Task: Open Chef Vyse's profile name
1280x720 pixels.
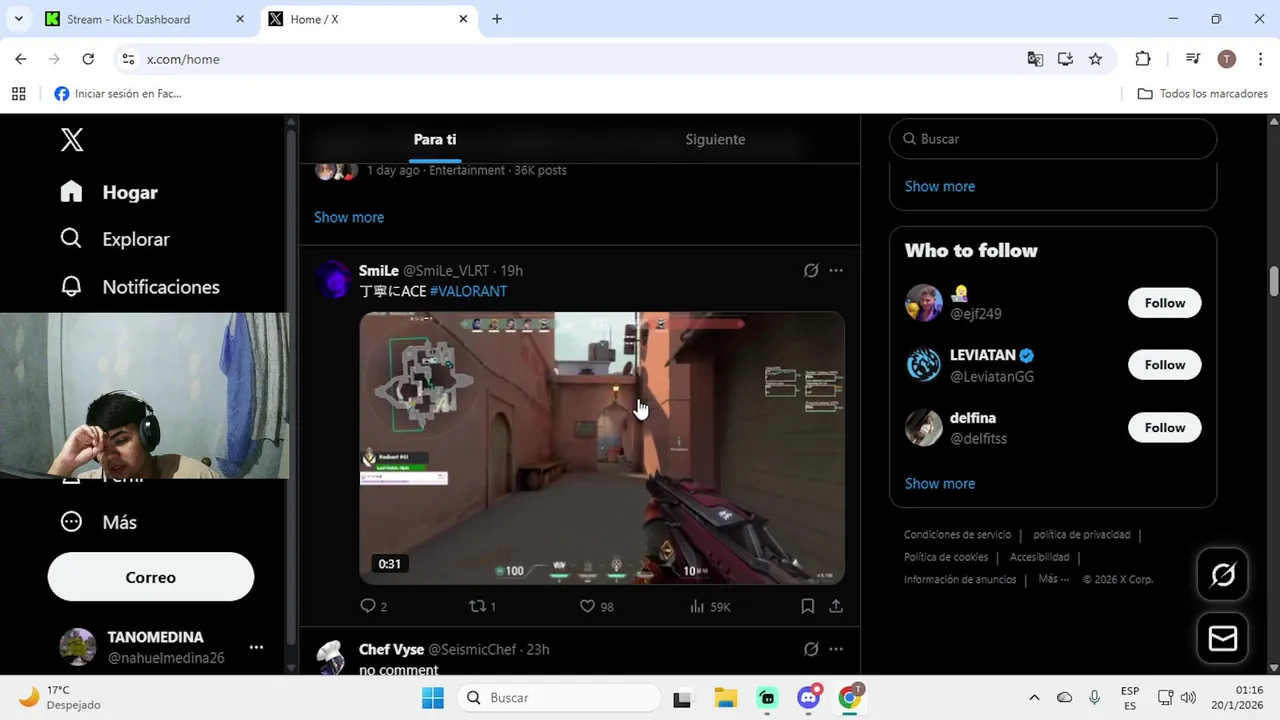Action: tap(391, 649)
